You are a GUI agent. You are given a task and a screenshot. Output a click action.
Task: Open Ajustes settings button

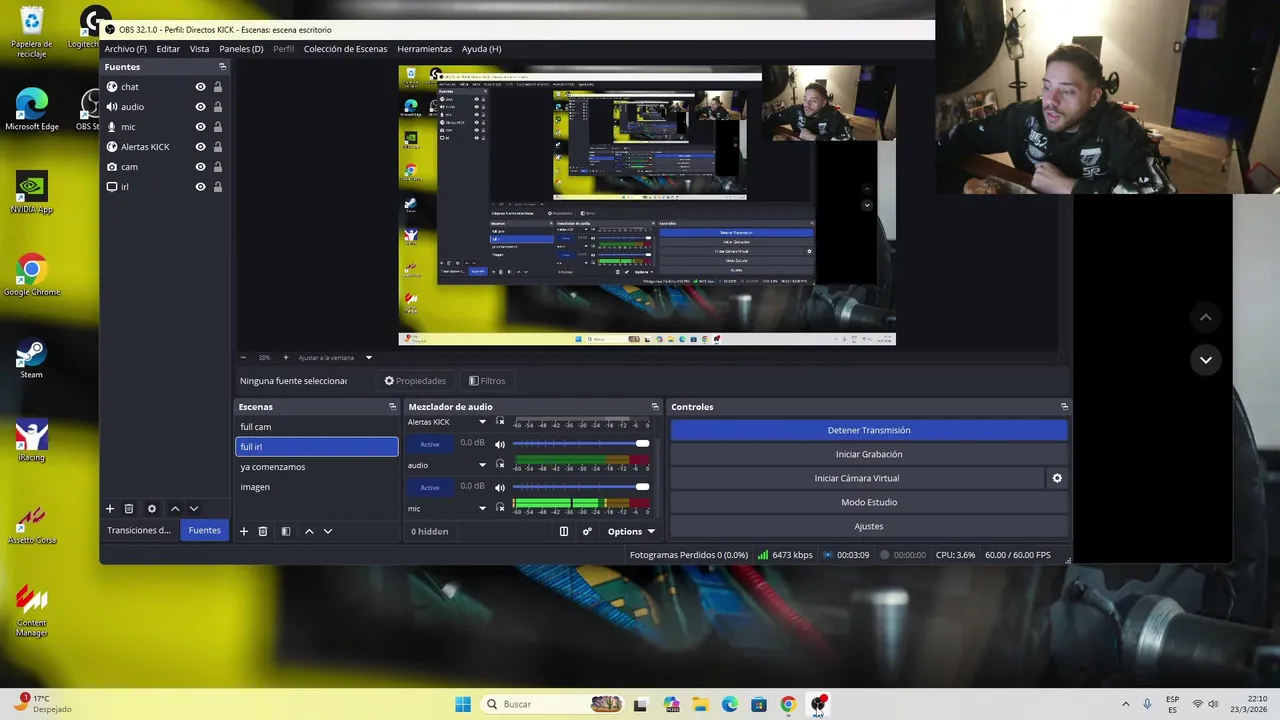[869, 526]
